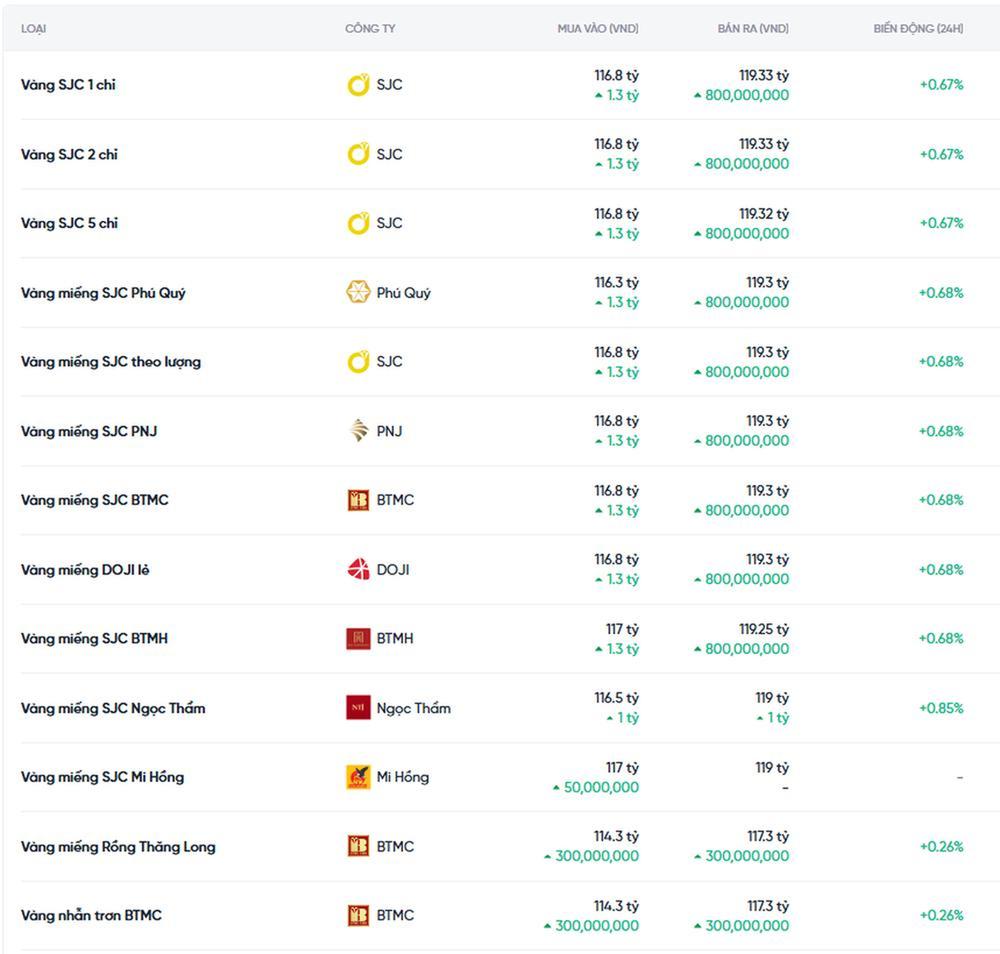Image resolution: width=1000 pixels, height=954 pixels.
Task: Click +0.26% change for Vàng miếng Rồng Thăng Long
Action: click(941, 846)
